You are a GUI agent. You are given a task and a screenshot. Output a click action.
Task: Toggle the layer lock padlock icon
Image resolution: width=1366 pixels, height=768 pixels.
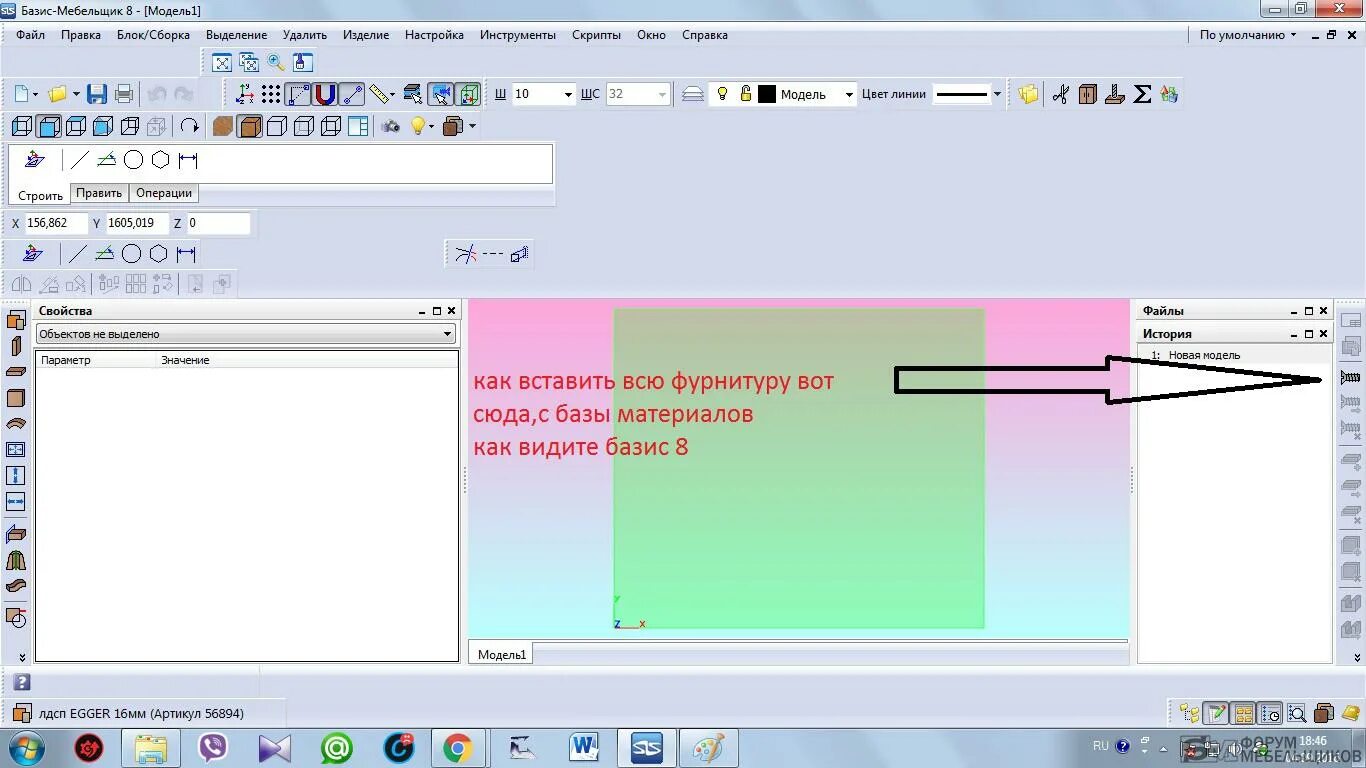click(745, 94)
